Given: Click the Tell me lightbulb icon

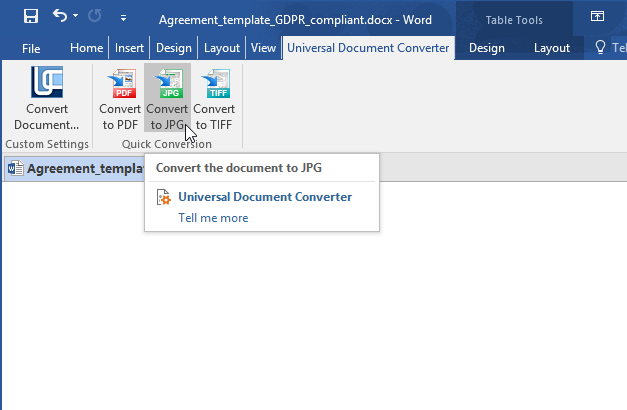Looking at the screenshot, I should 600,47.
